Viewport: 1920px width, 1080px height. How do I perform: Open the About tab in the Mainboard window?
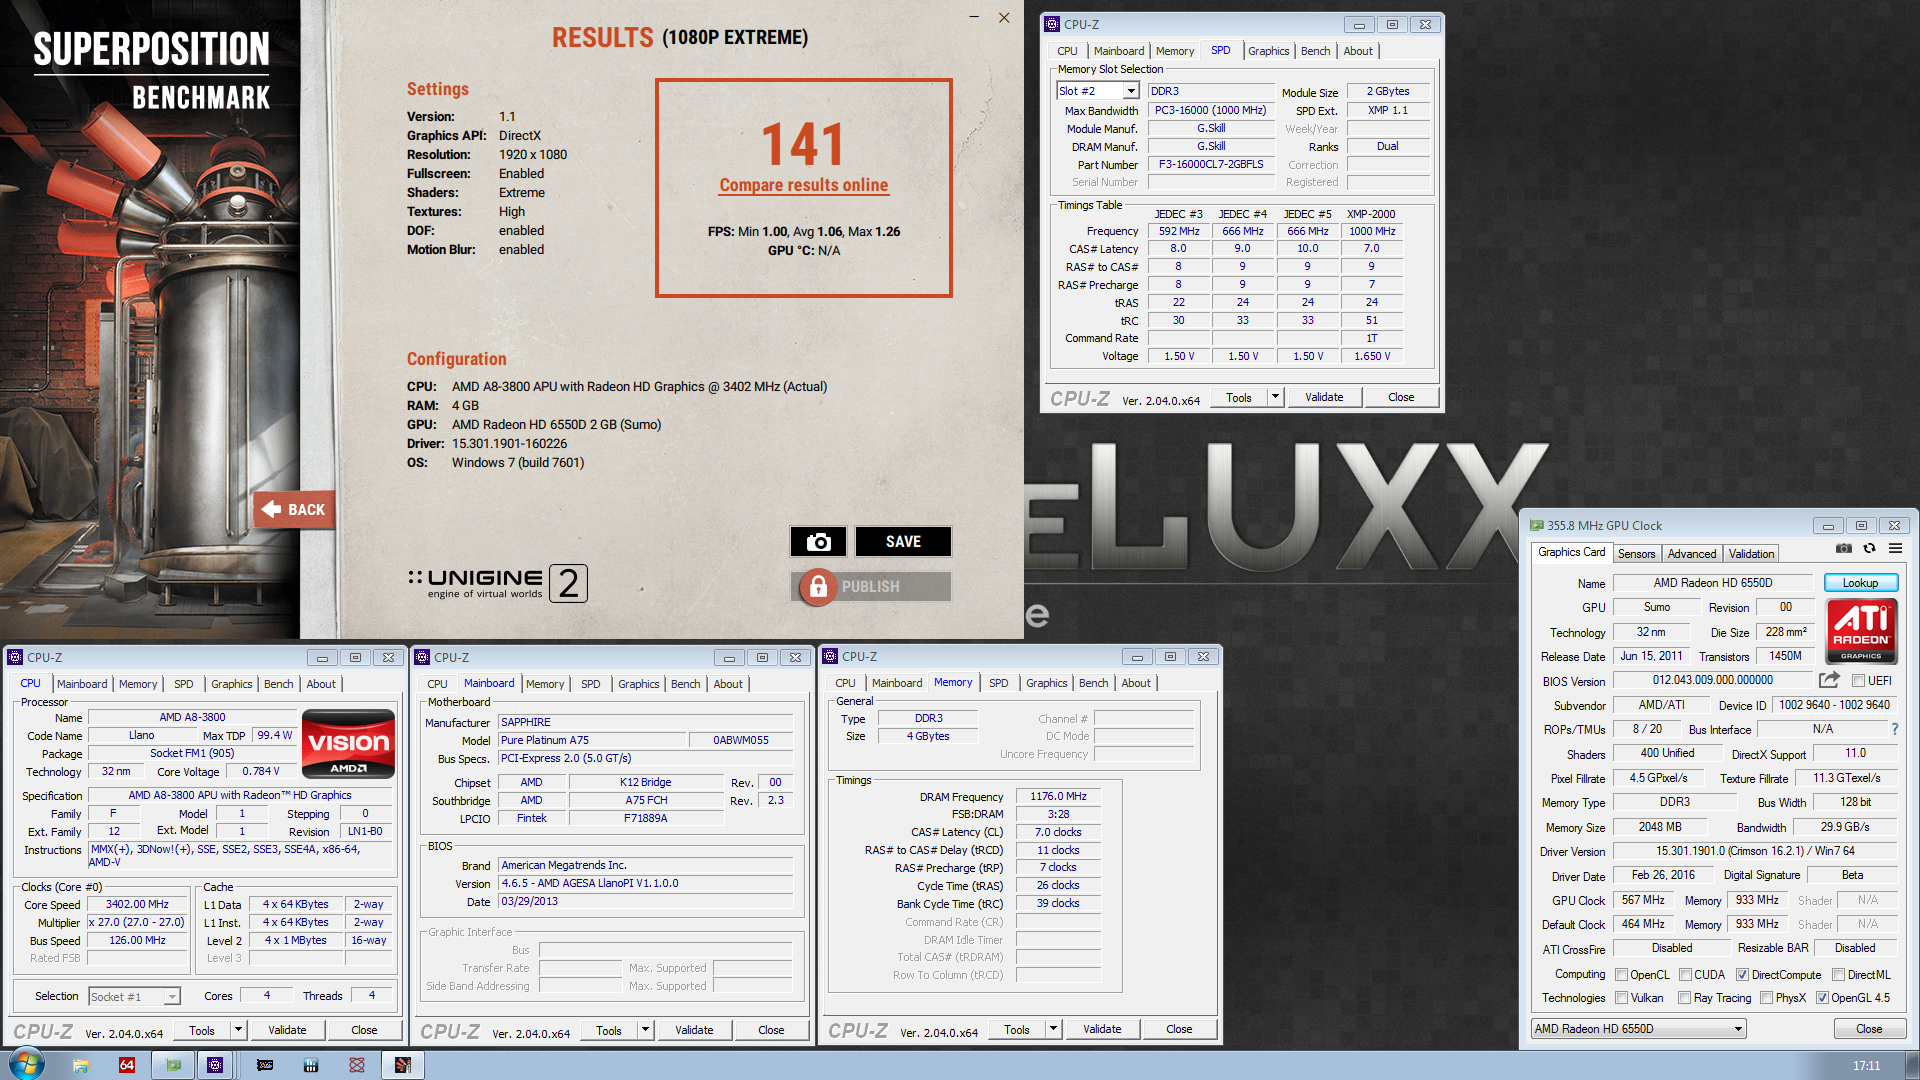728,684
